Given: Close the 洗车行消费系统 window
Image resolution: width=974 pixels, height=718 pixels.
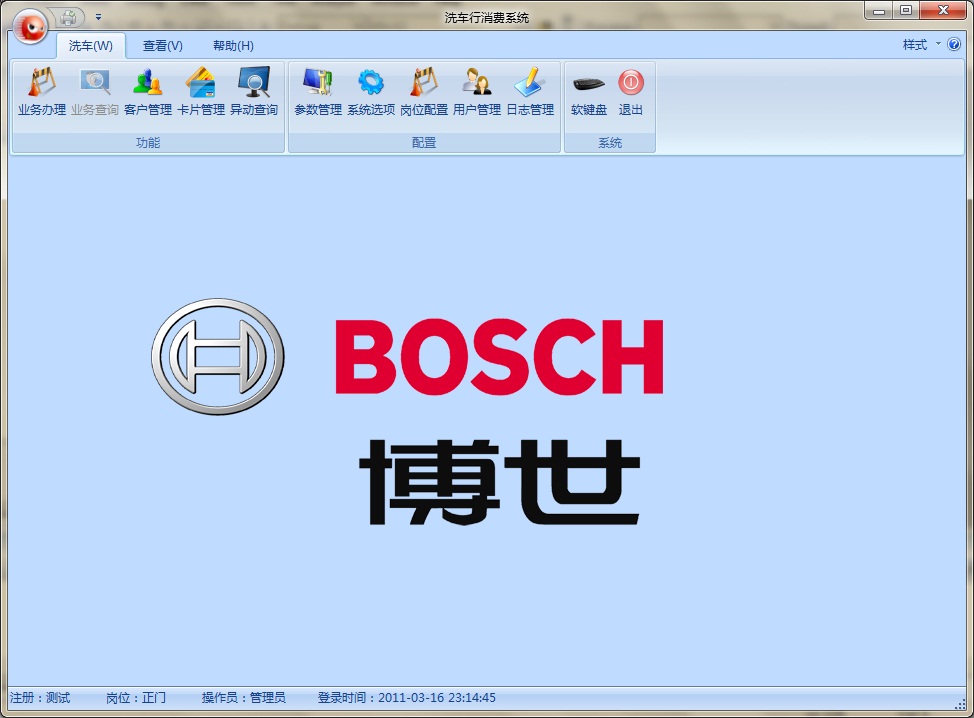Looking at the screenshot, I should (x=943, y=11).
